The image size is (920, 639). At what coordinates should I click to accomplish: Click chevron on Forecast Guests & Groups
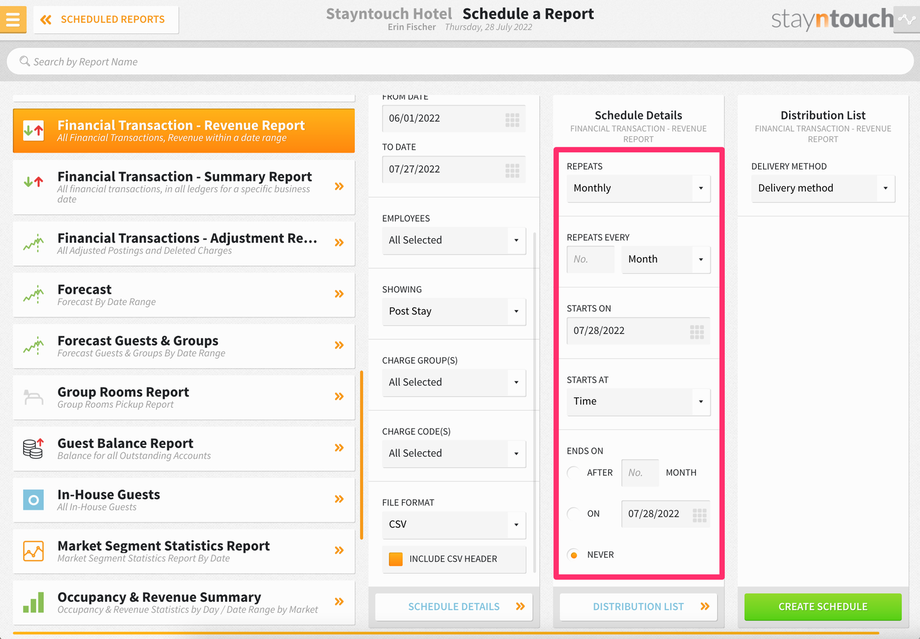[339, 345]
